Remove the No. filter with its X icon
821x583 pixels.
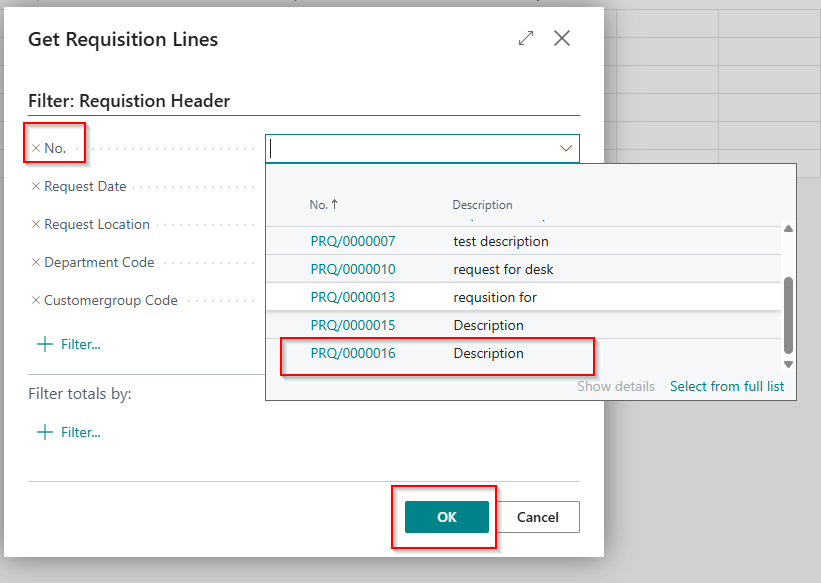(x=36, y=148)
